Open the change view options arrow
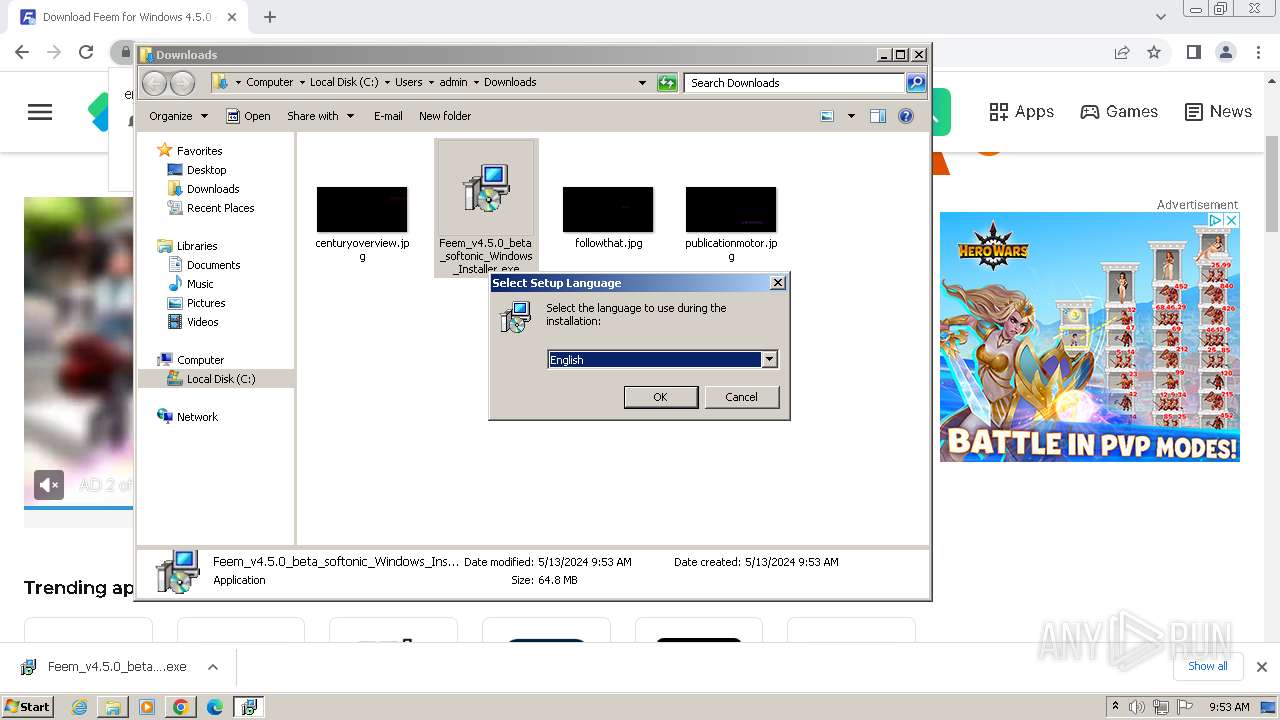The width and height of the screenshot is (1280, 720). (x=851, y=116)
